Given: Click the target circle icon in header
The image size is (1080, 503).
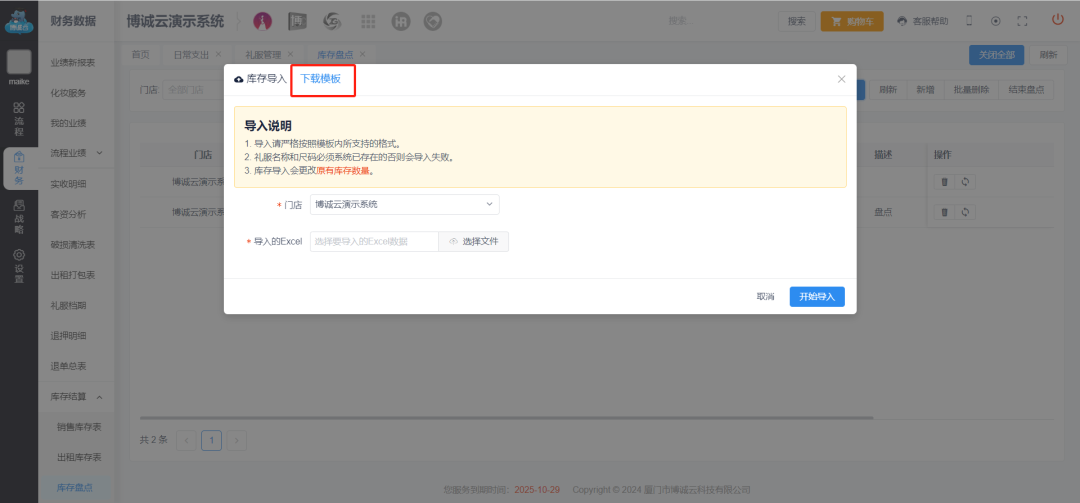Looking at the screenshot, I should point(995,21).
